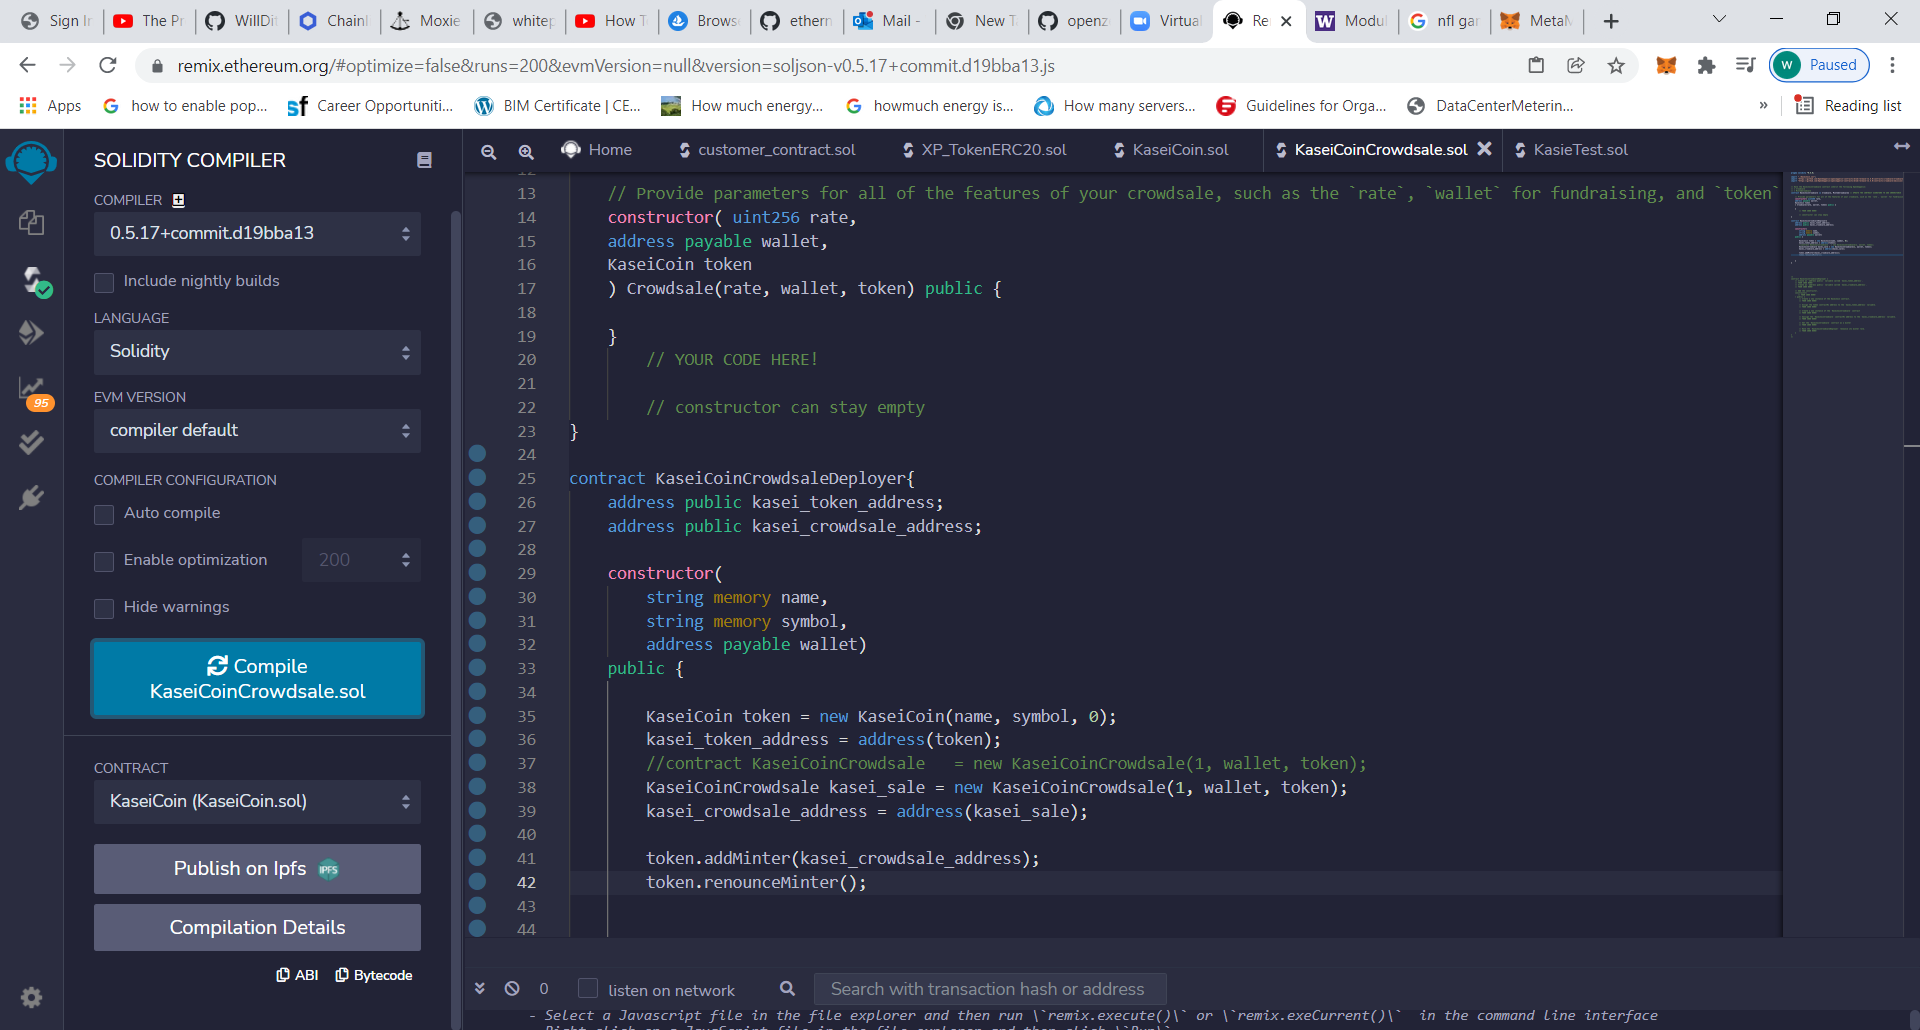Image resolution: width=1920 pixels, height=1030 pixels.
Task: Open the KaseiCoin contract dropdown
Action: [x=257, y=802]
